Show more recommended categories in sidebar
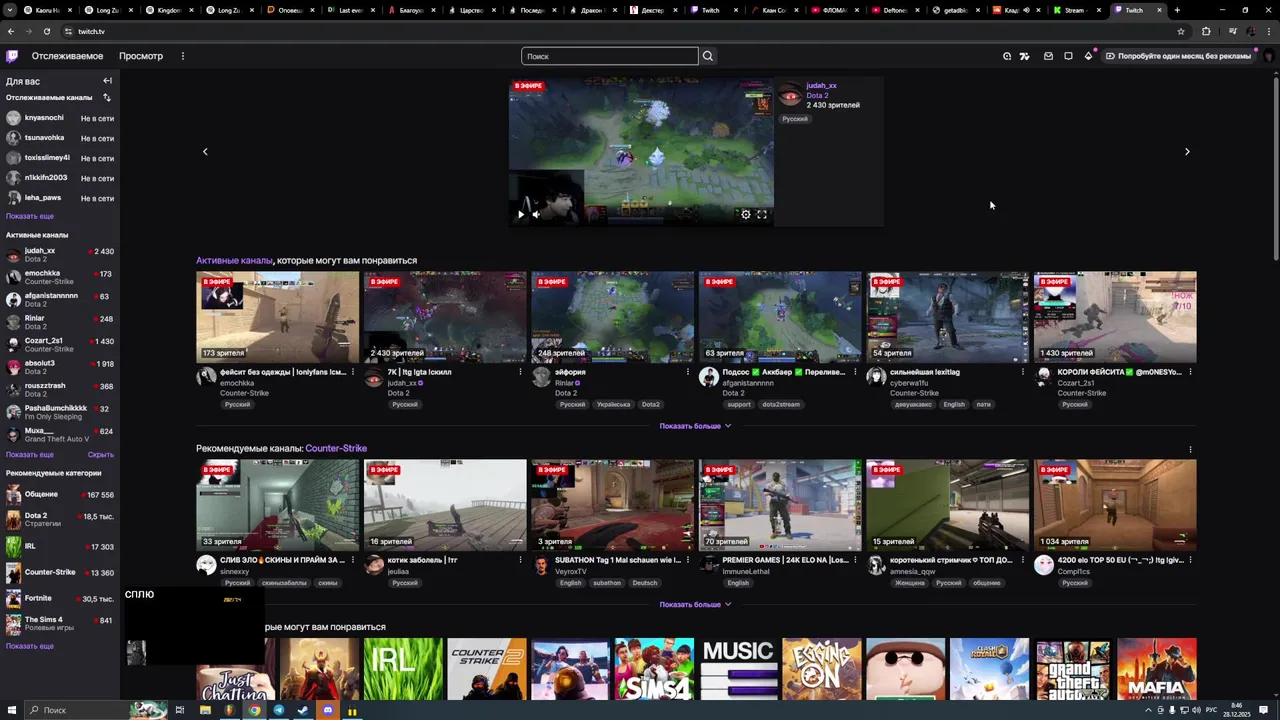Screen dimensions: 1280x720 coord(30,646)
